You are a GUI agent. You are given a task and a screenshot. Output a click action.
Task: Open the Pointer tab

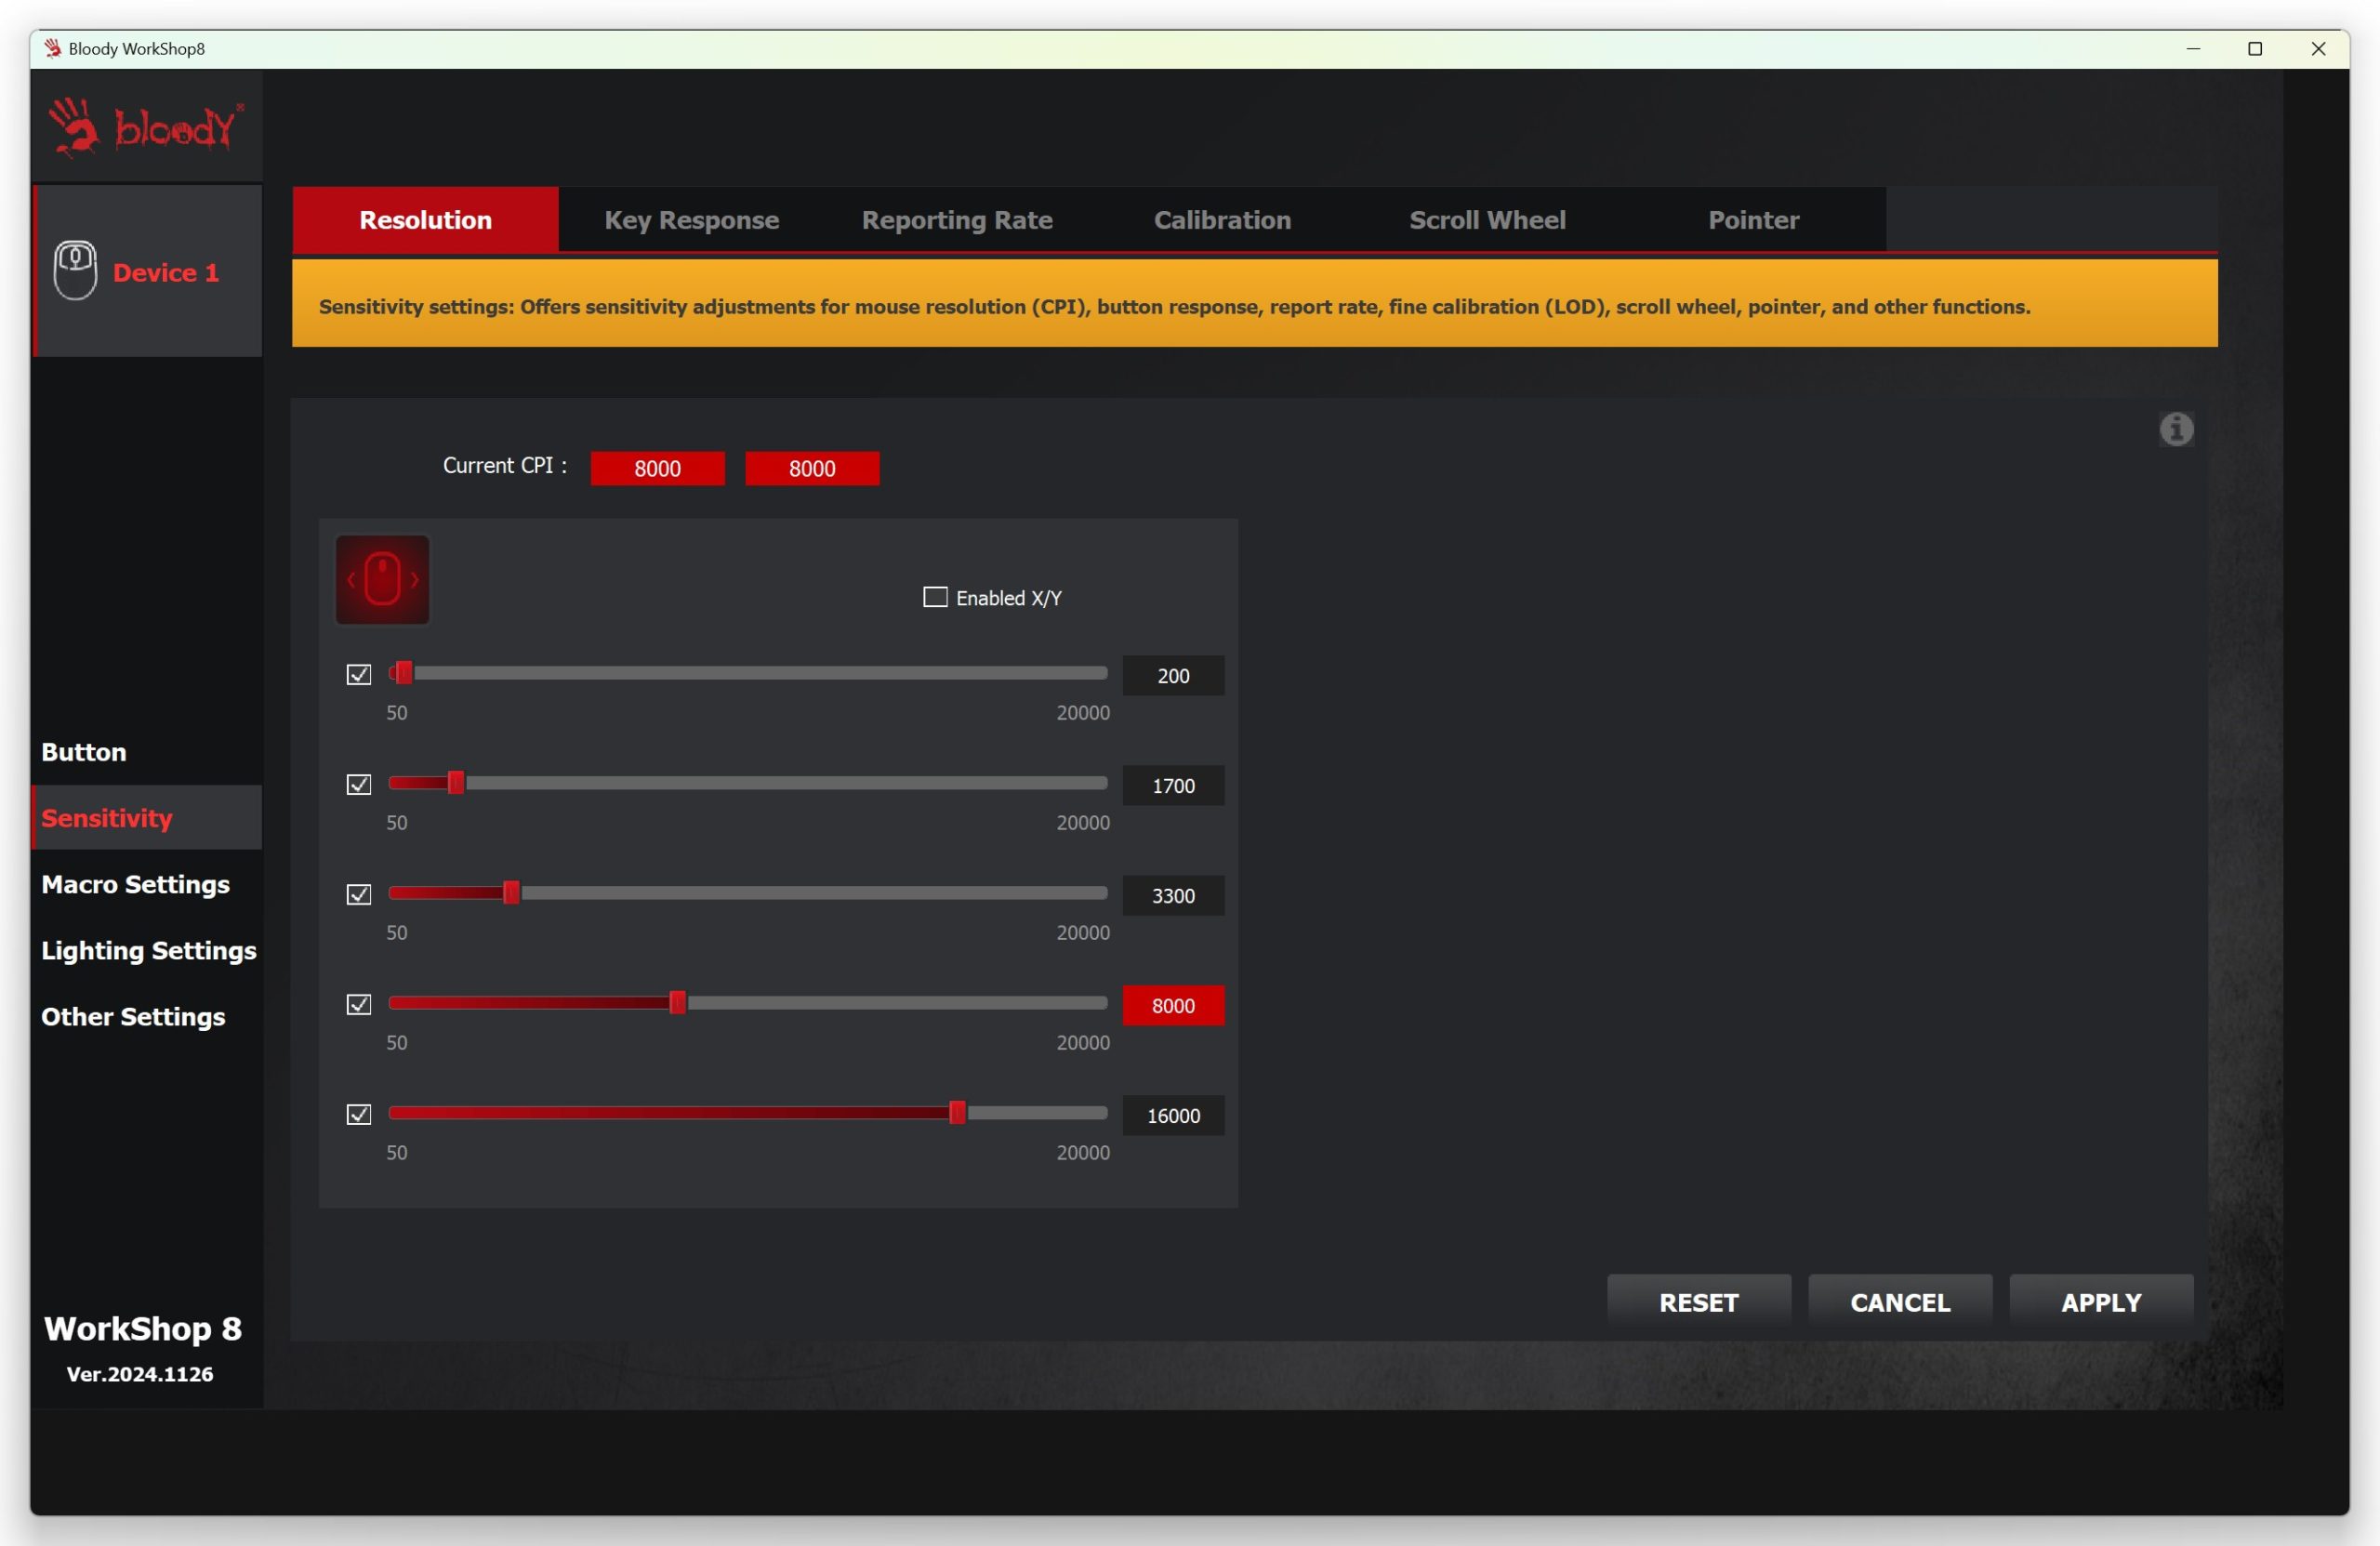[x=1753, y=219]
